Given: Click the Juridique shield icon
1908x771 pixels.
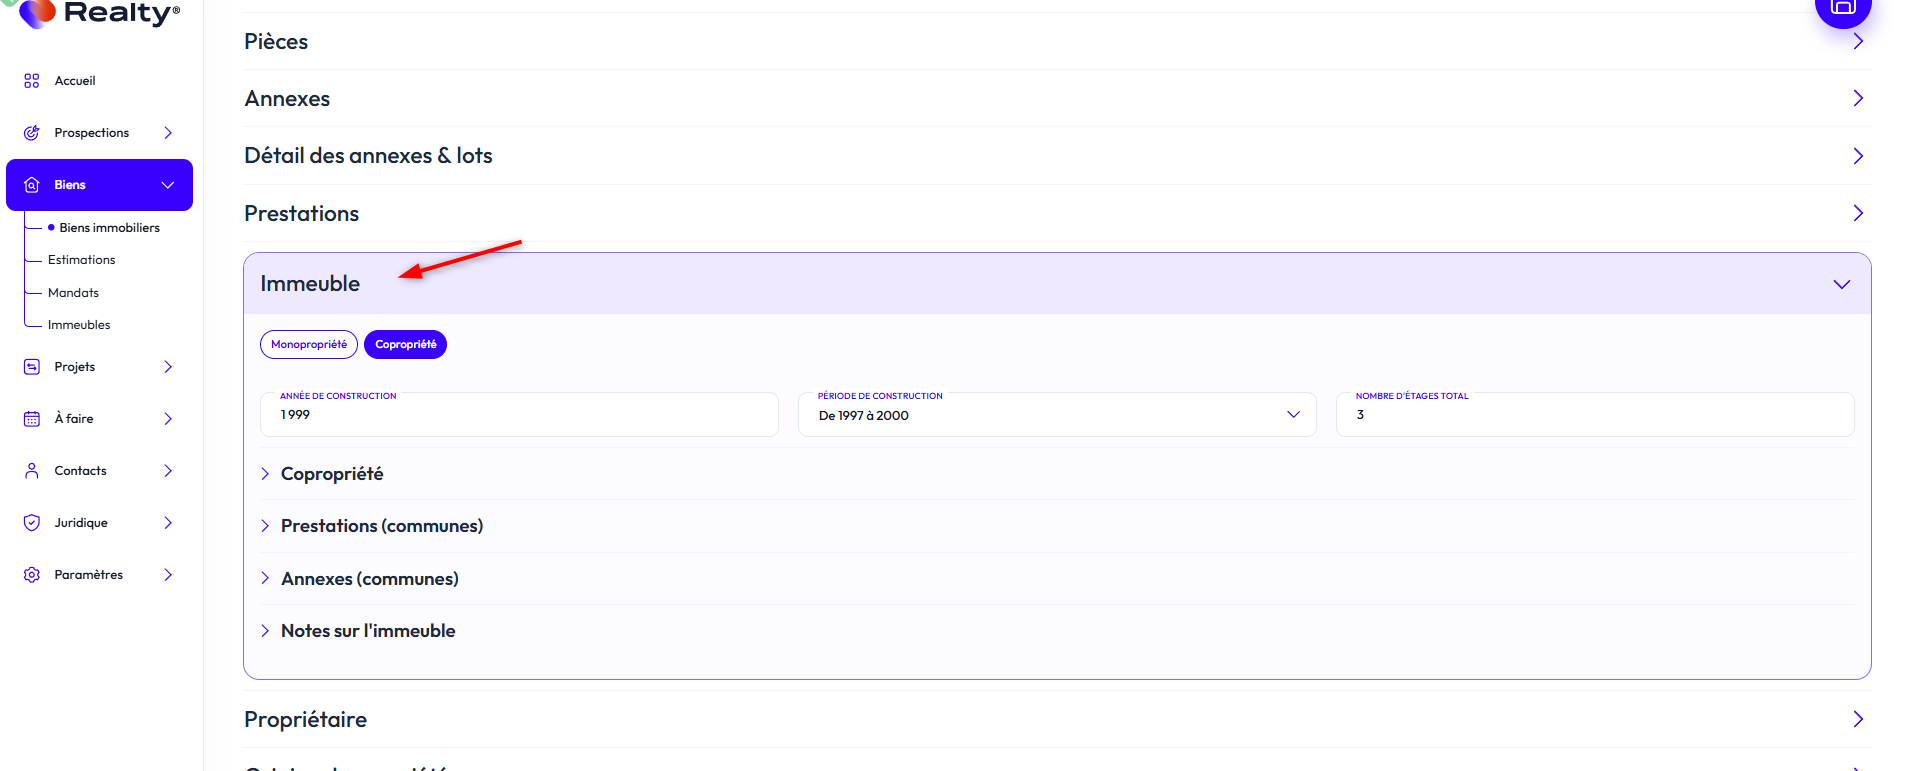Looking at the screenshot, I should 32,523.
